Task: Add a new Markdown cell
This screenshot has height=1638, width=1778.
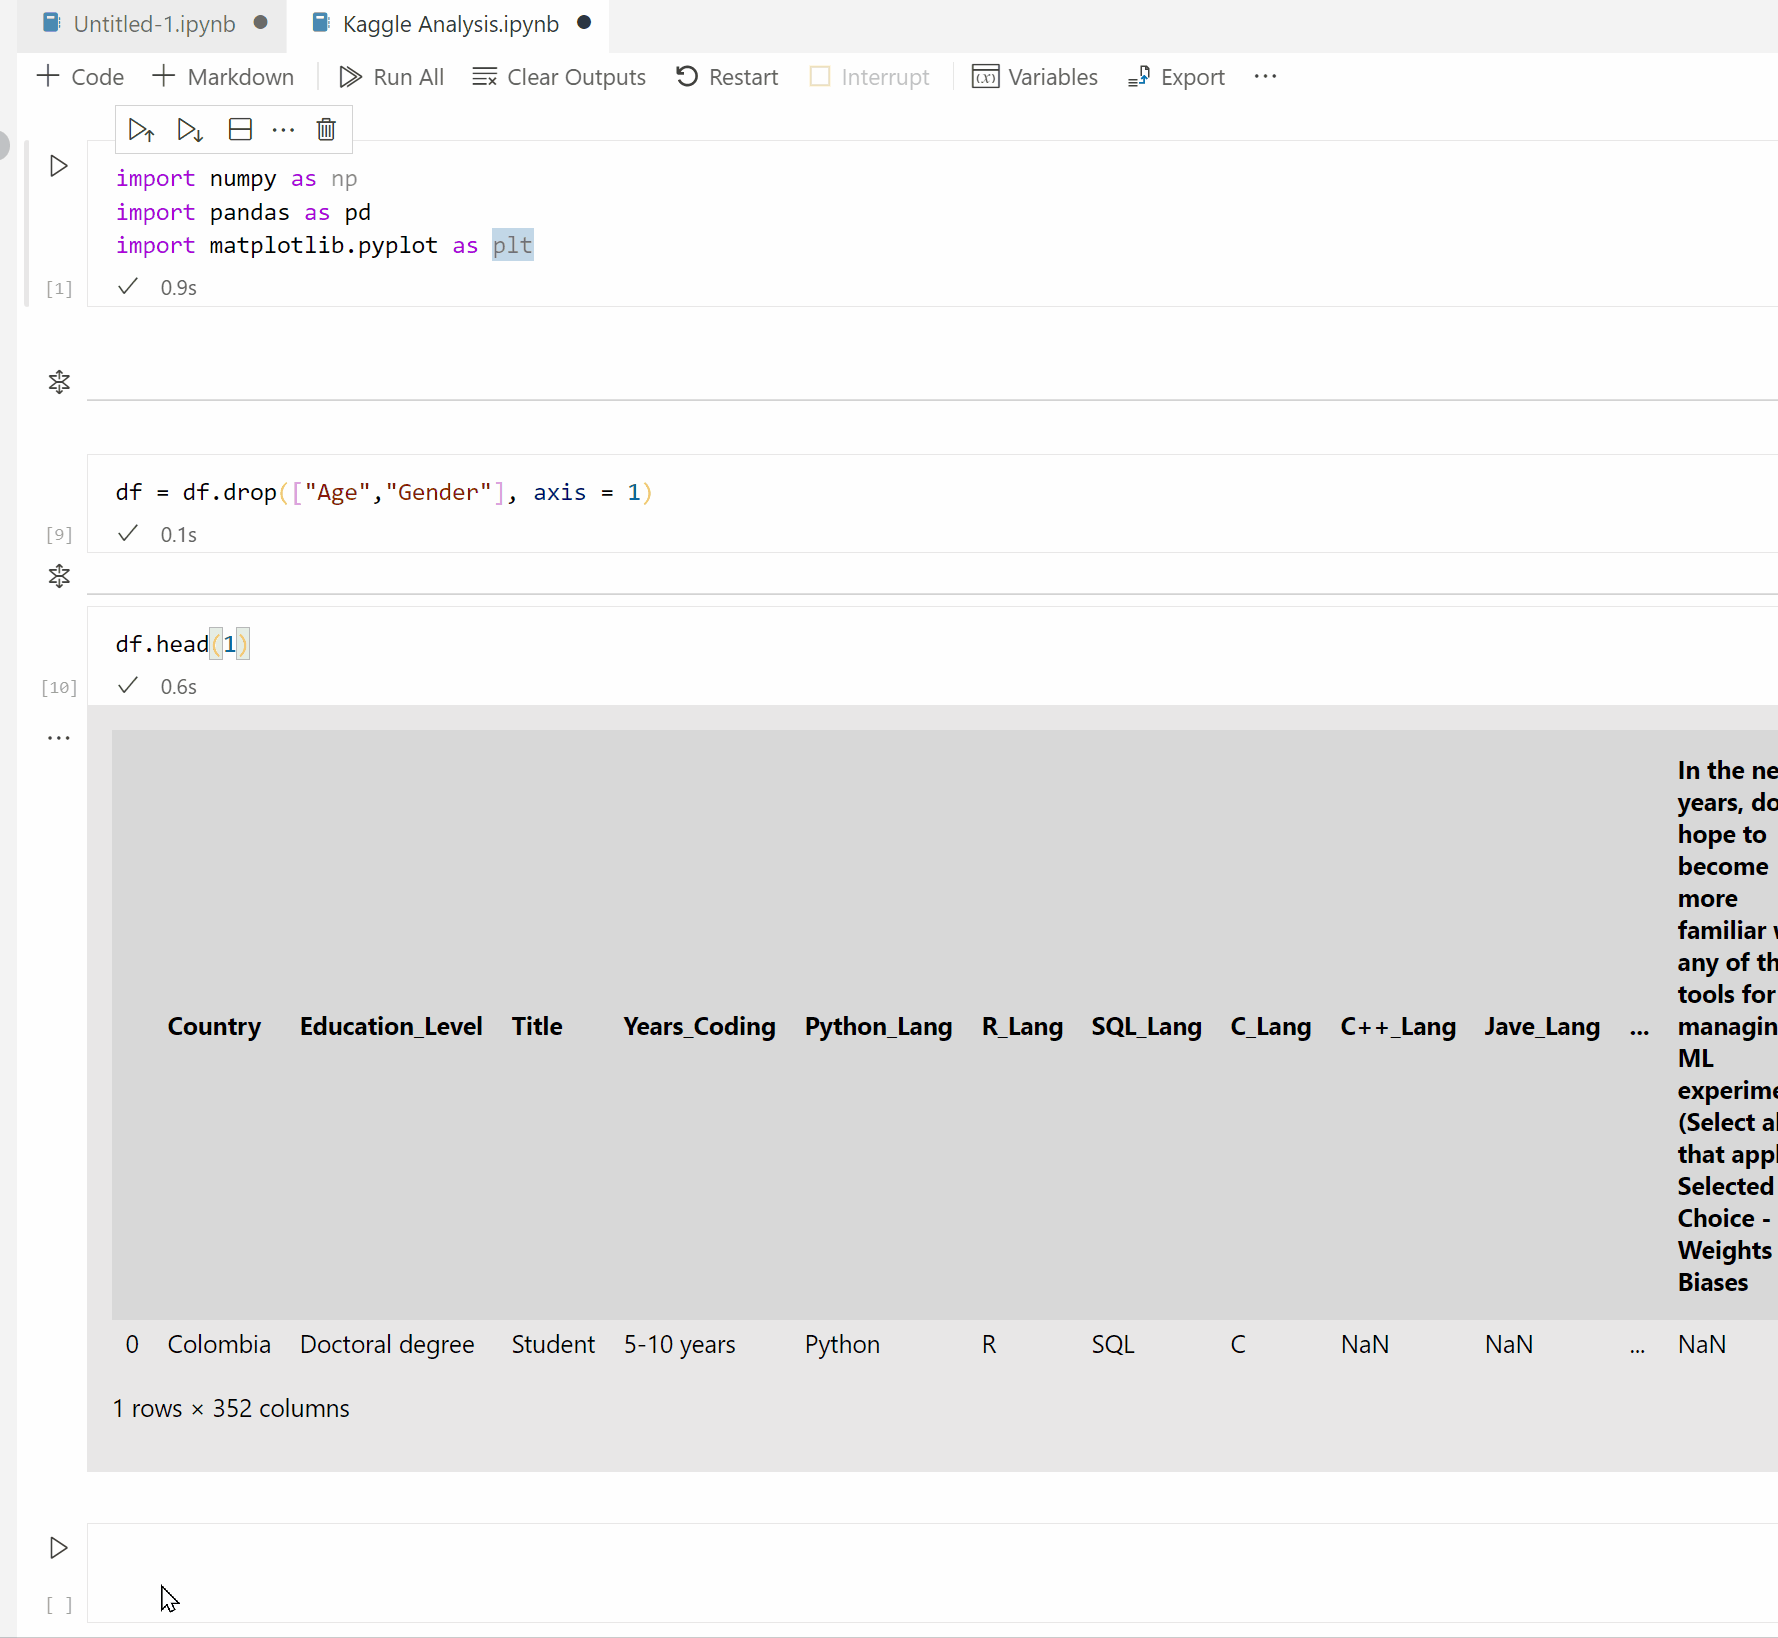Action: [x=222, y=77]
